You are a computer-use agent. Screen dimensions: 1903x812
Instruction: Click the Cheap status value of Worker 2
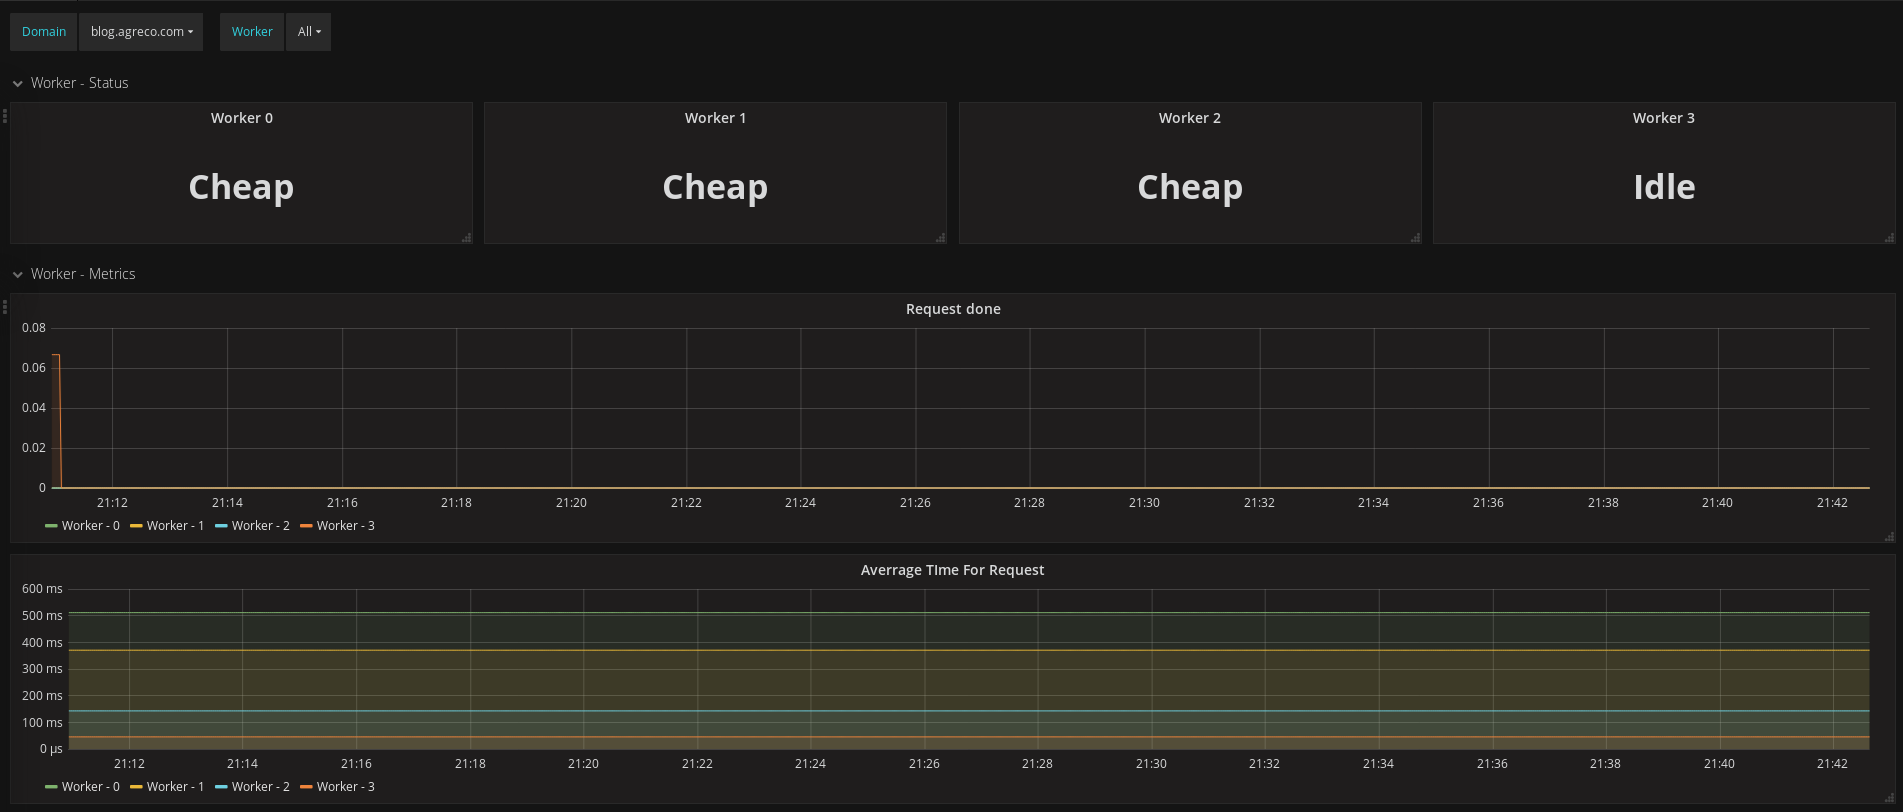tap(1190, 187)
